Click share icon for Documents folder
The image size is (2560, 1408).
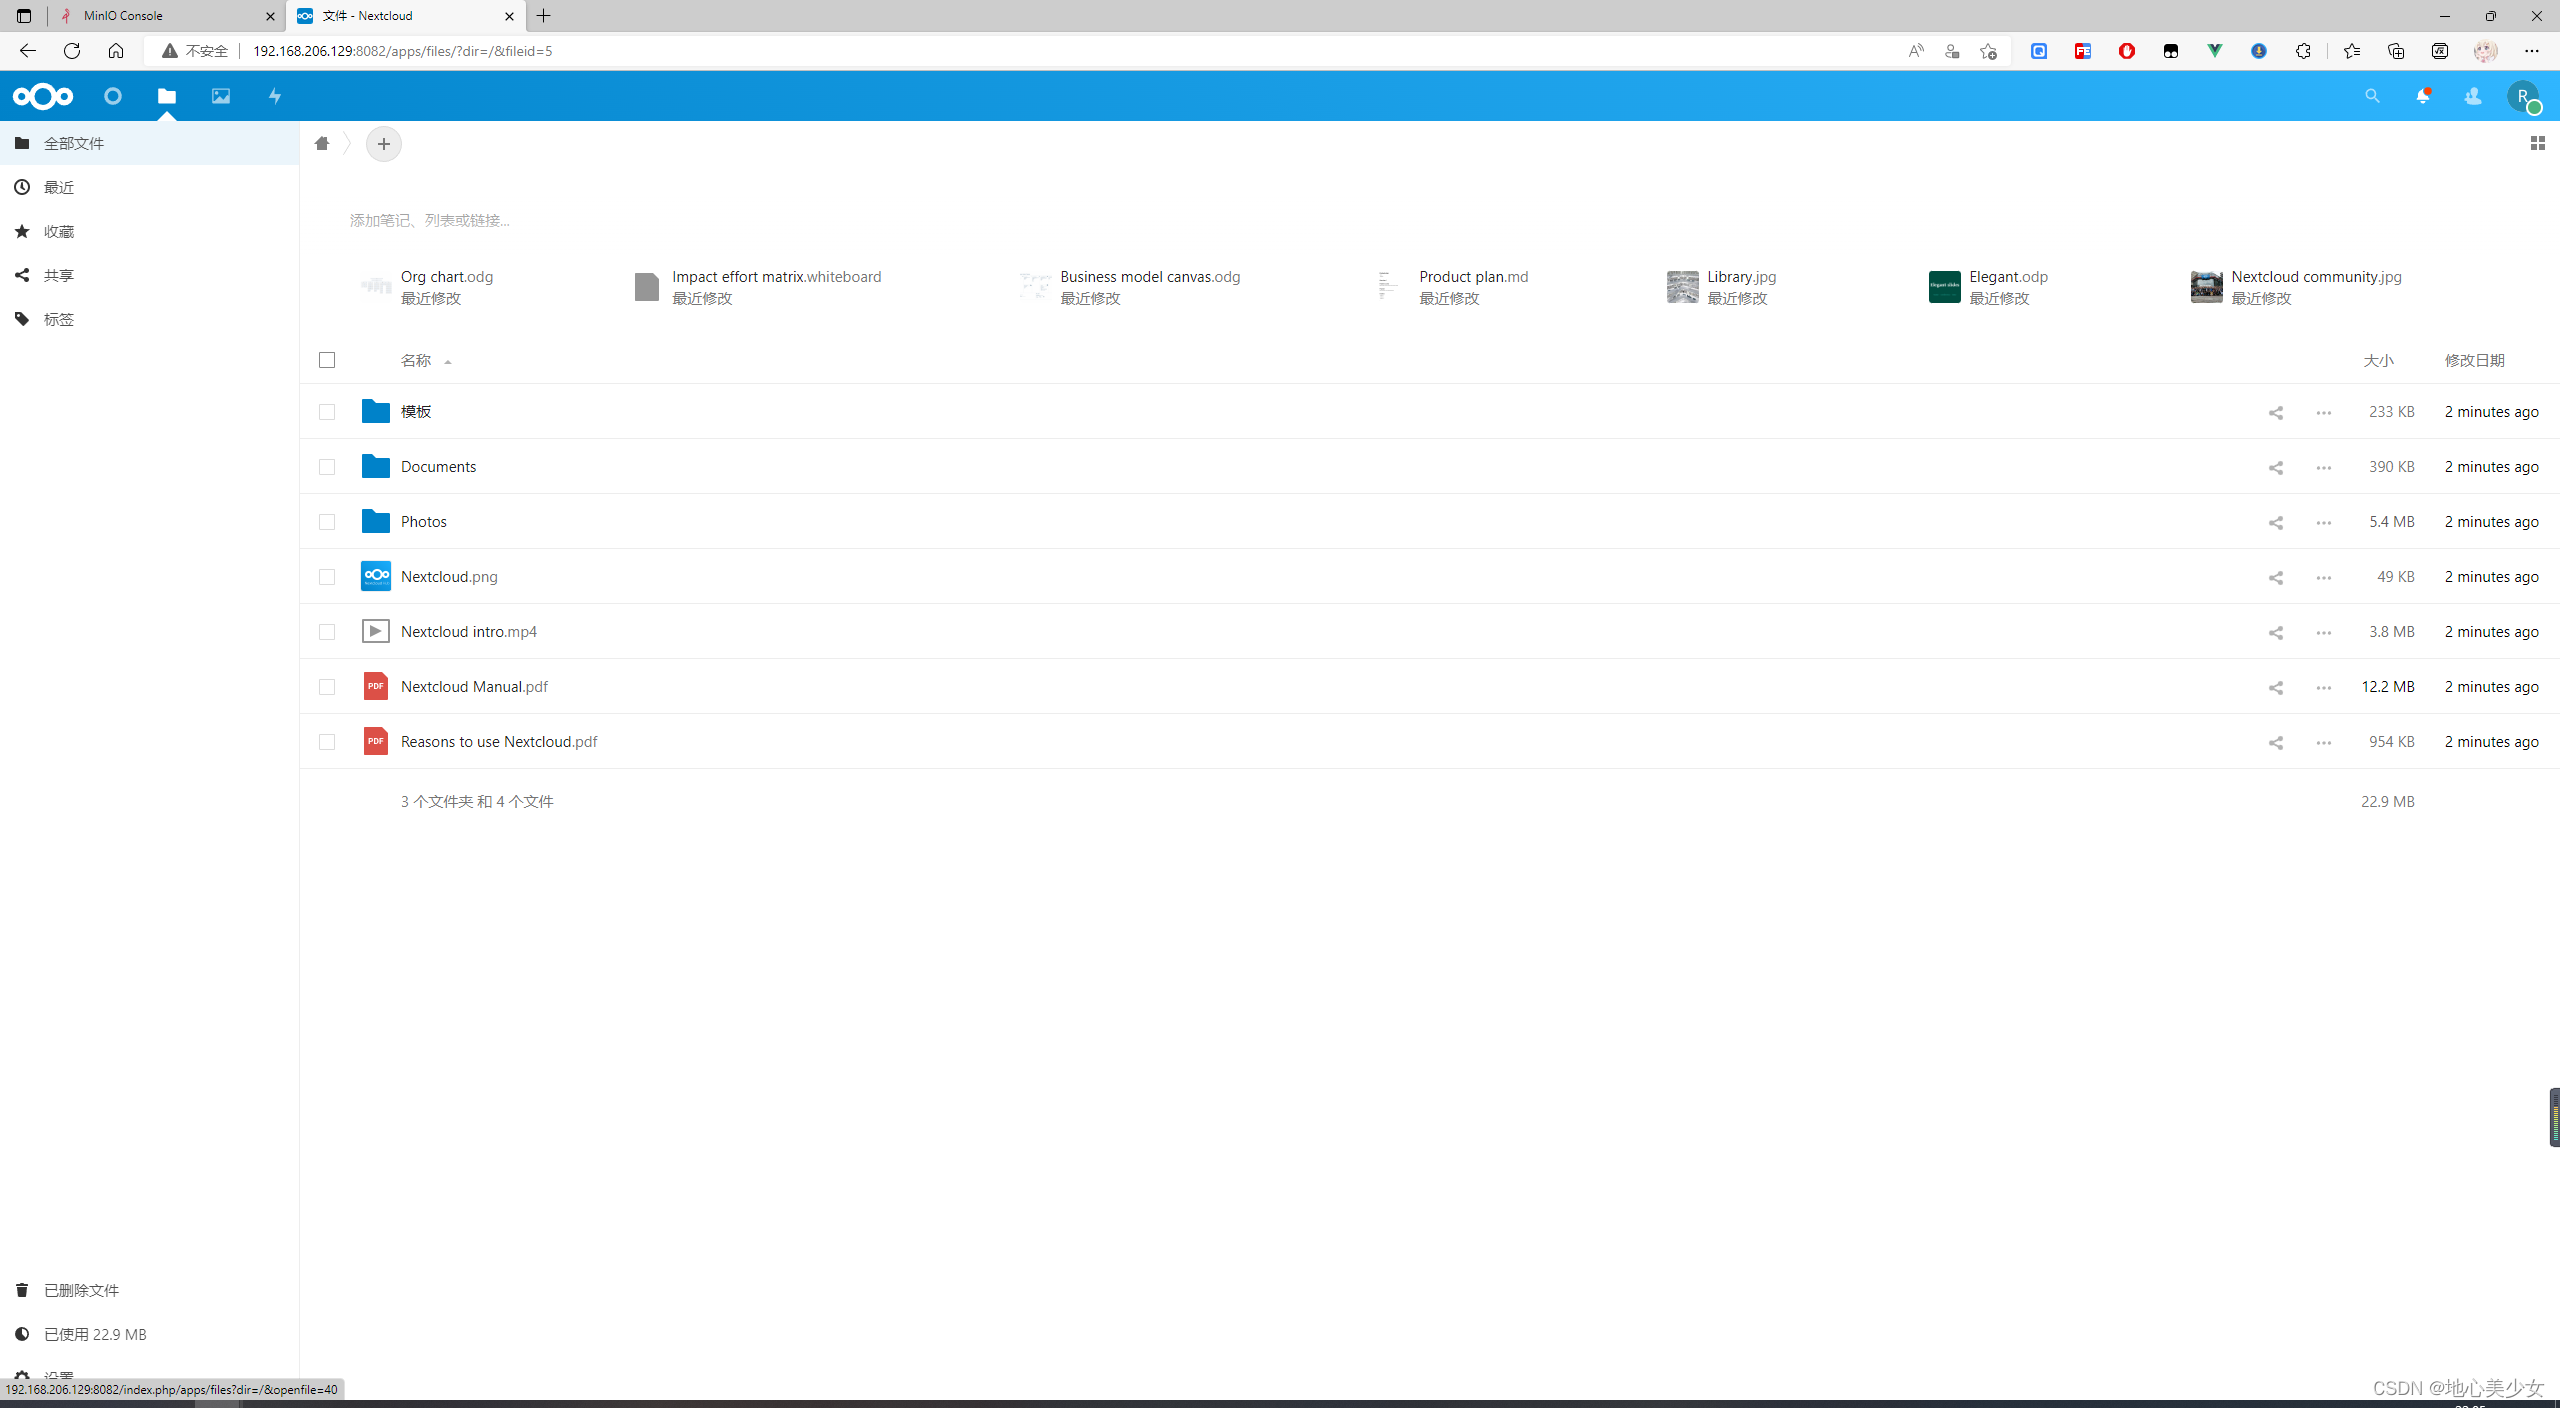[2275, 467]
